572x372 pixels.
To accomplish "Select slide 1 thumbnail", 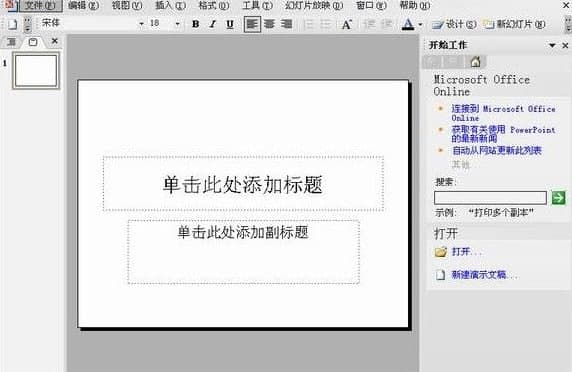I will point(36,71).
